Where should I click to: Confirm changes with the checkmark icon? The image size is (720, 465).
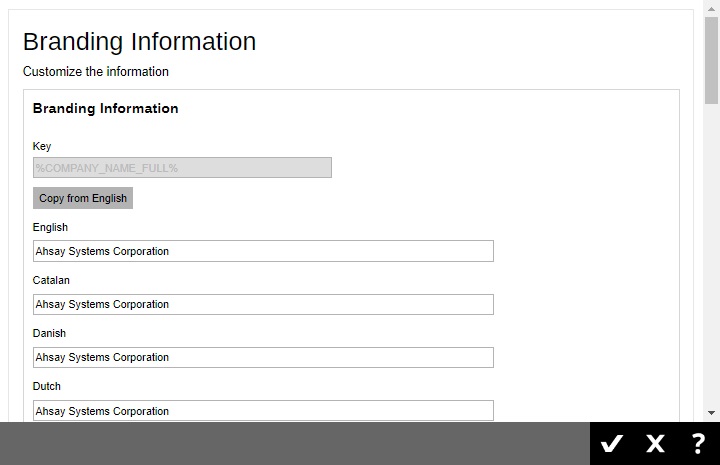coord(612,444)
